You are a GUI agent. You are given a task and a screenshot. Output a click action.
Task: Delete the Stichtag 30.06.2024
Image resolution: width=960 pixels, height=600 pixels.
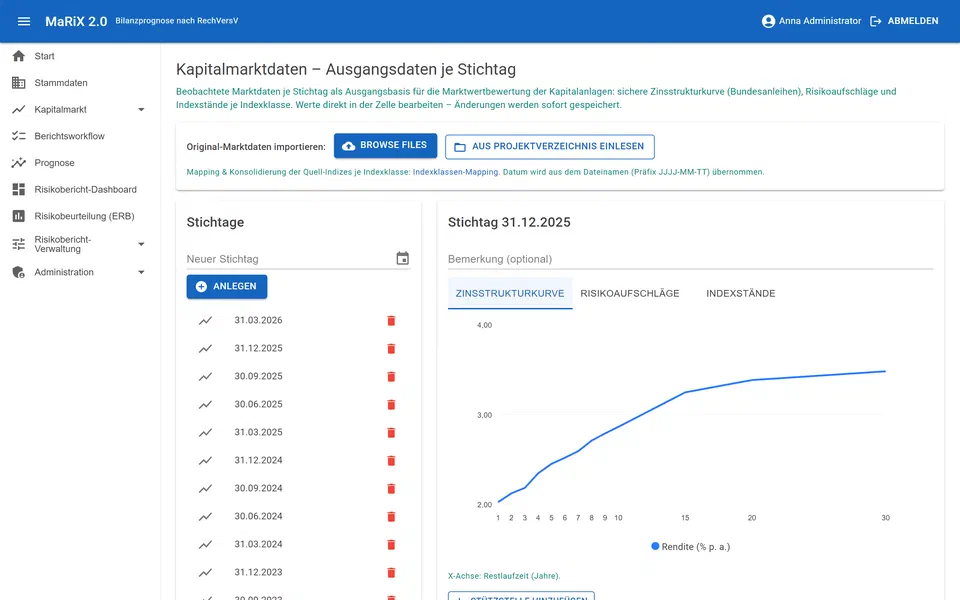tap(391, 517)
